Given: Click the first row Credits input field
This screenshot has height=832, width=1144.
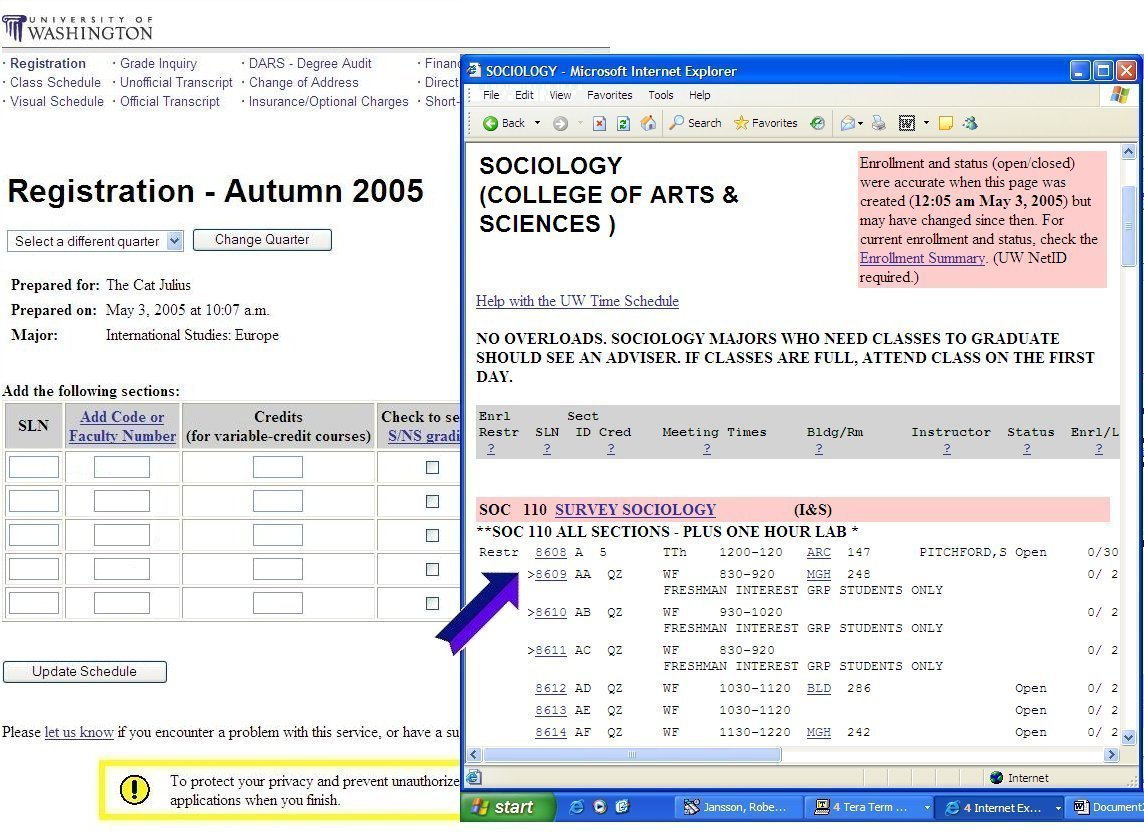Looking at the screenshot, I should coord(278,467).
